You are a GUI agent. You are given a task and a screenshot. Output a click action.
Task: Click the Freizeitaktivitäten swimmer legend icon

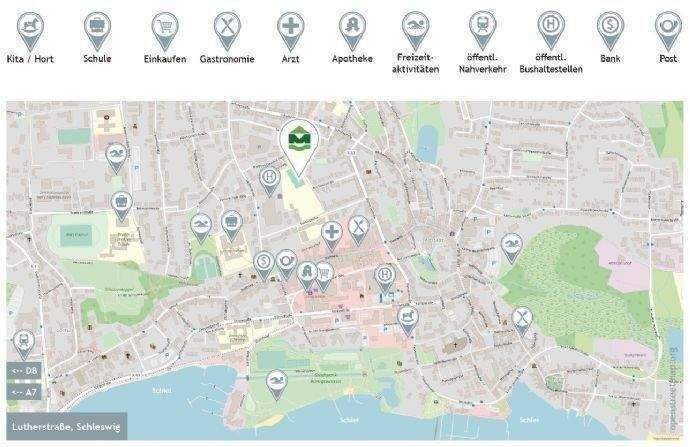[x=415, y=31]
